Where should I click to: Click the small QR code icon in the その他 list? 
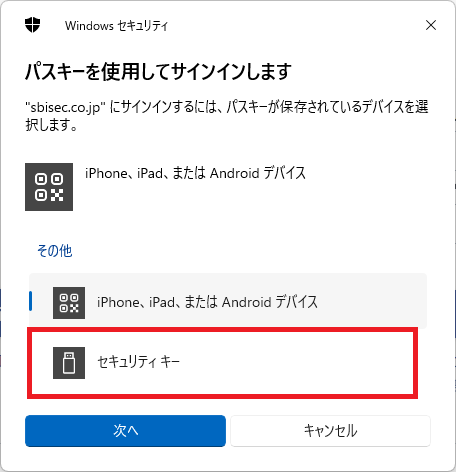click(x=69, y=303)
